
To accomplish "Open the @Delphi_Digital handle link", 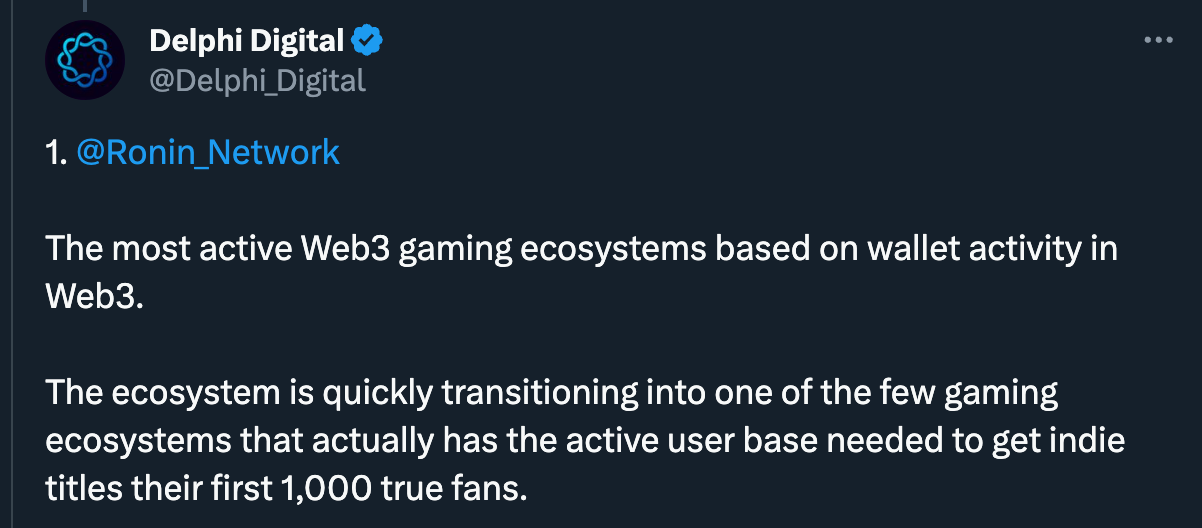I will pyautogui.click(x=258, y=80).
